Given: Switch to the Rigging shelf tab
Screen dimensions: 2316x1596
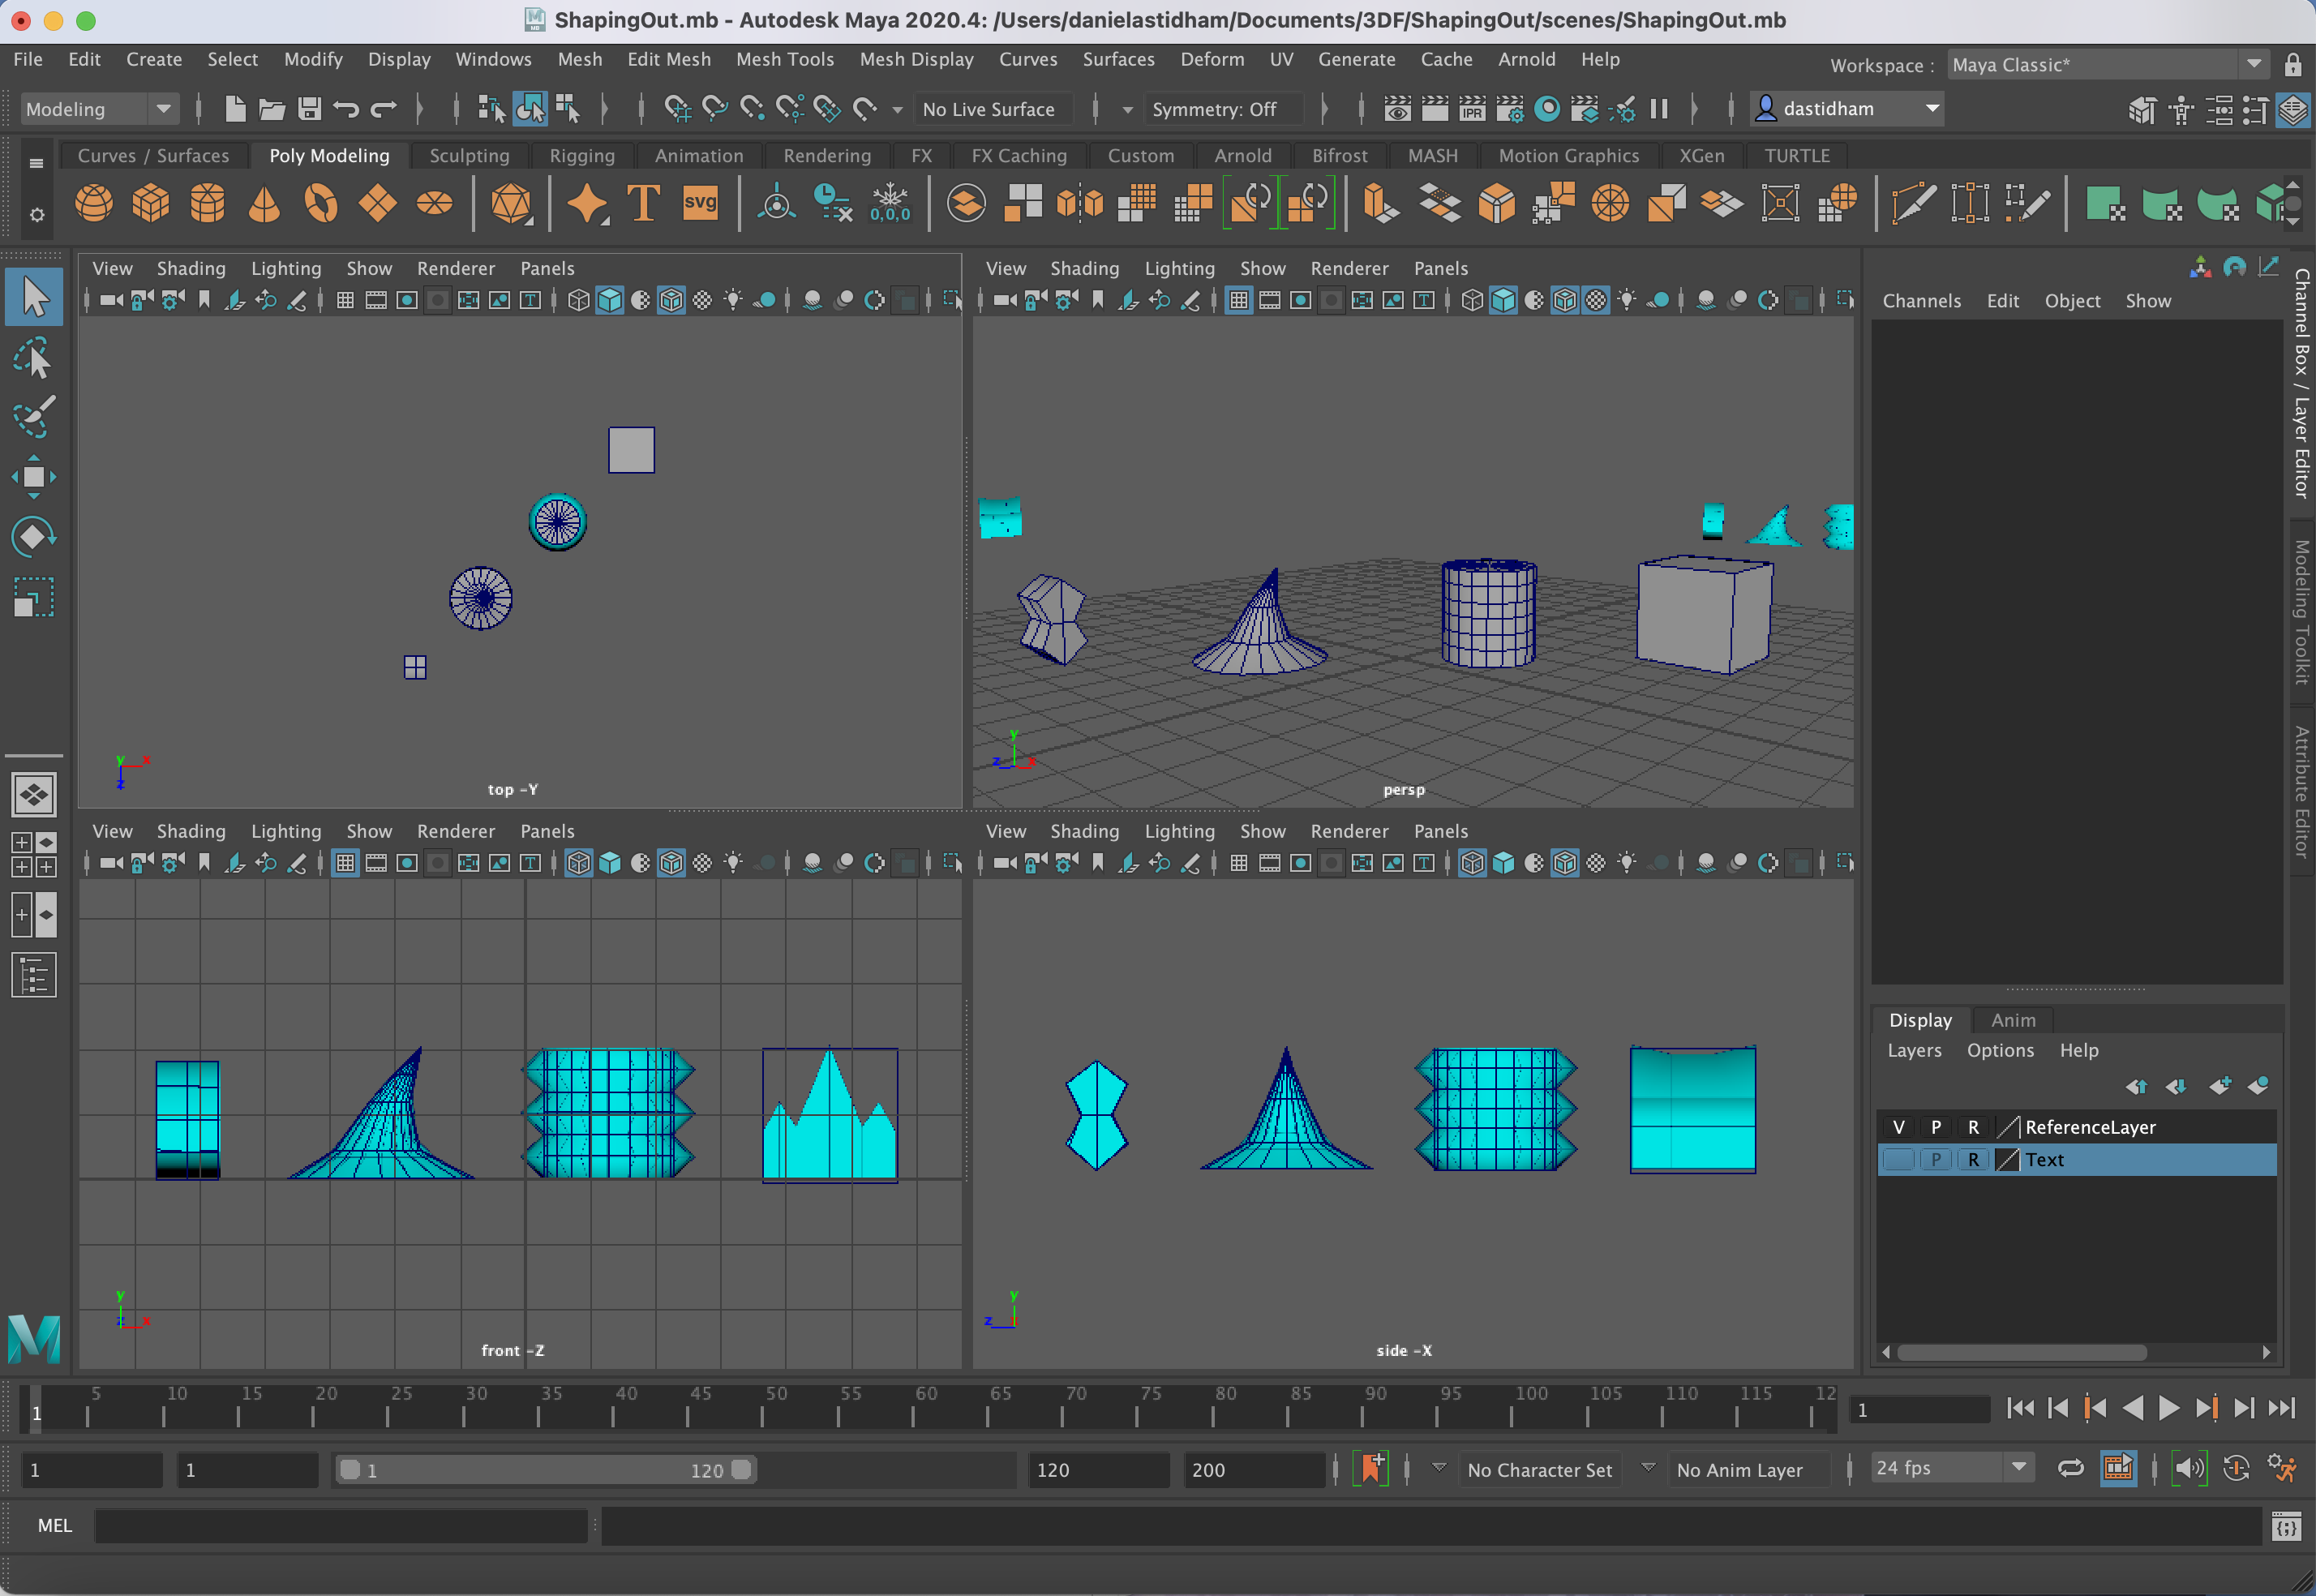Looking at the screenshot, I should point(582,155).
